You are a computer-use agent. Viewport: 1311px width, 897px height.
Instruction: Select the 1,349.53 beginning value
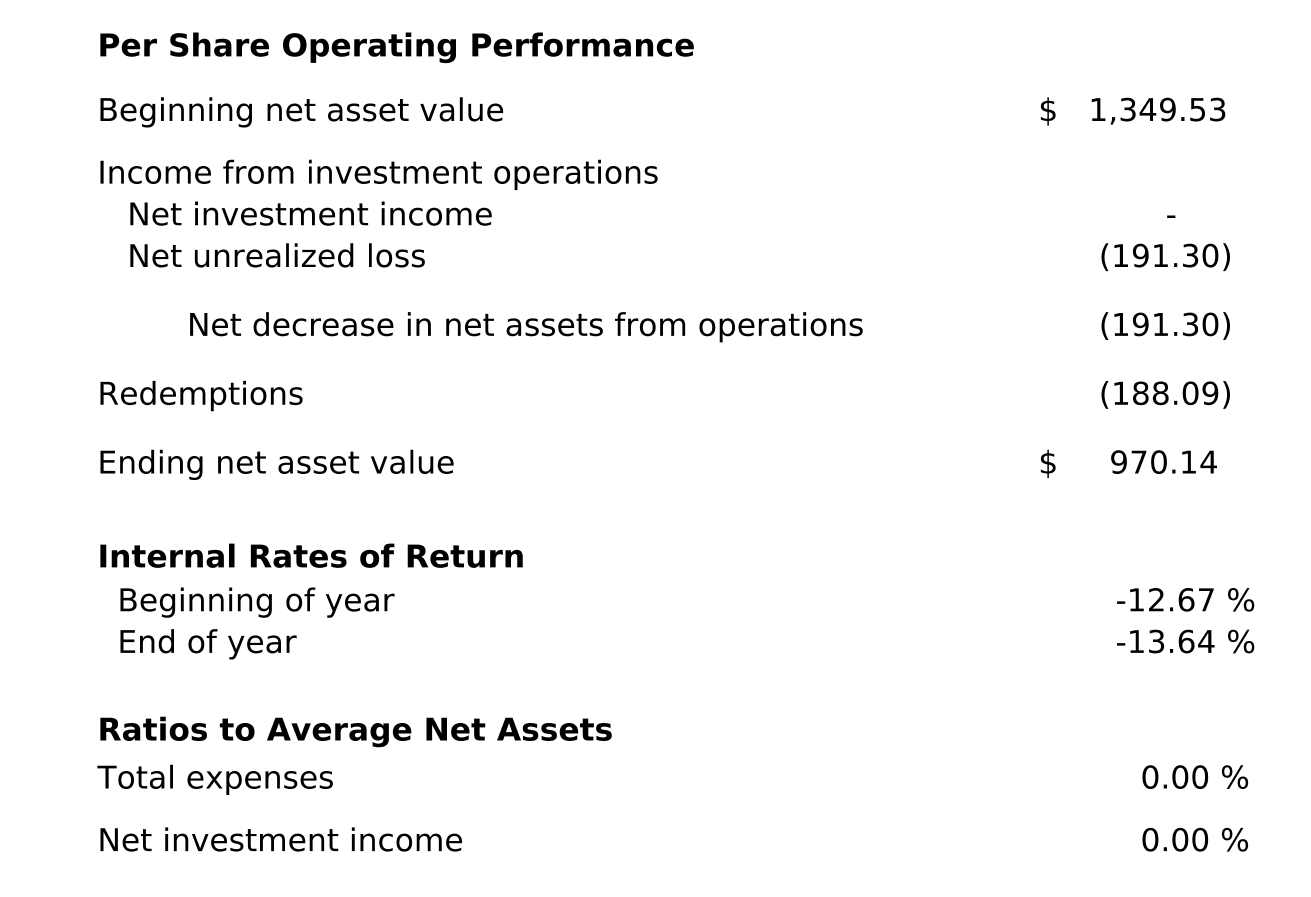(1157, 110)
